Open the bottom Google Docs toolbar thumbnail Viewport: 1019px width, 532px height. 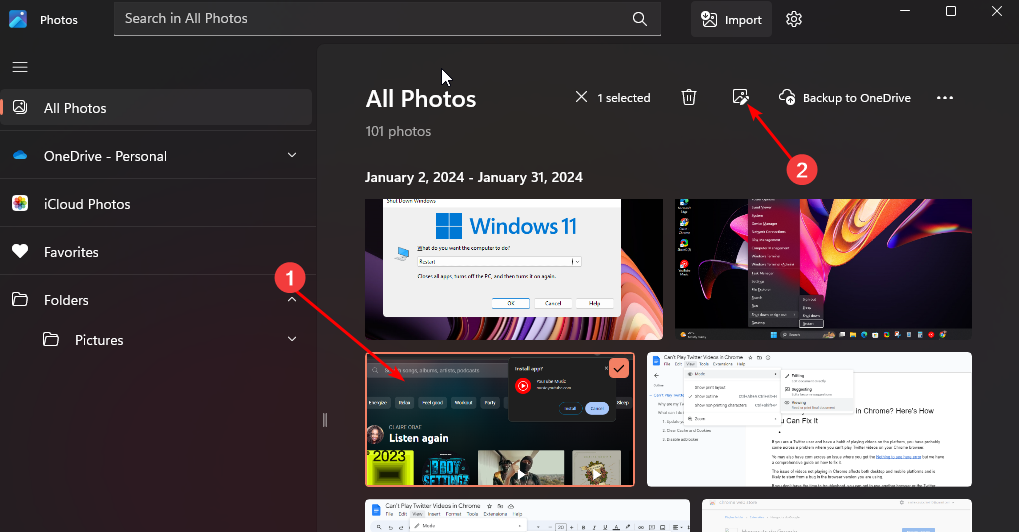pyautogui.click(x=527, y=516)
